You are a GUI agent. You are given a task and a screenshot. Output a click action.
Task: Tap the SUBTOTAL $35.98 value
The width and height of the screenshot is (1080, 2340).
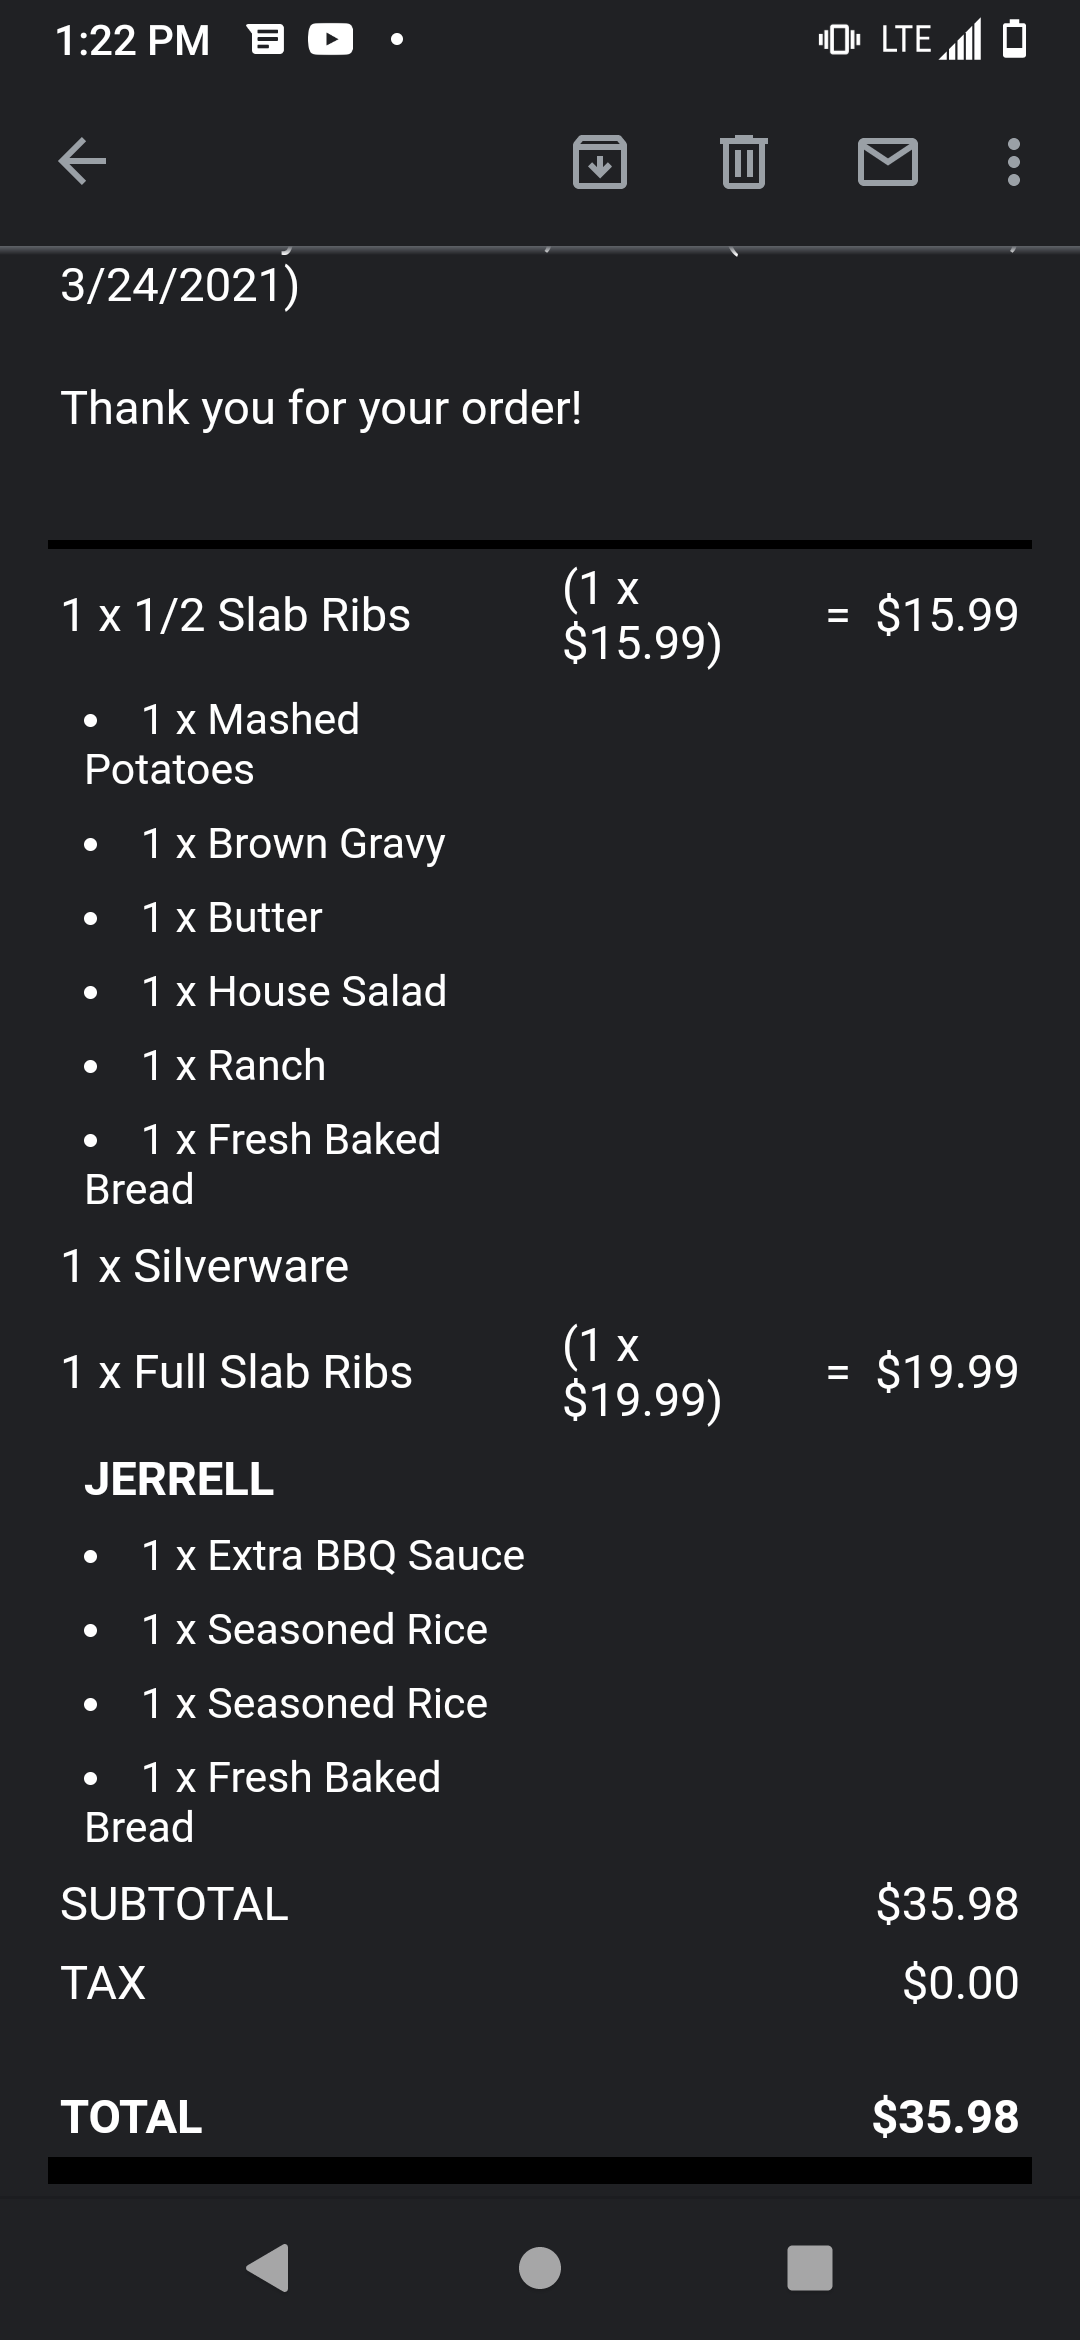[947, 1903]
